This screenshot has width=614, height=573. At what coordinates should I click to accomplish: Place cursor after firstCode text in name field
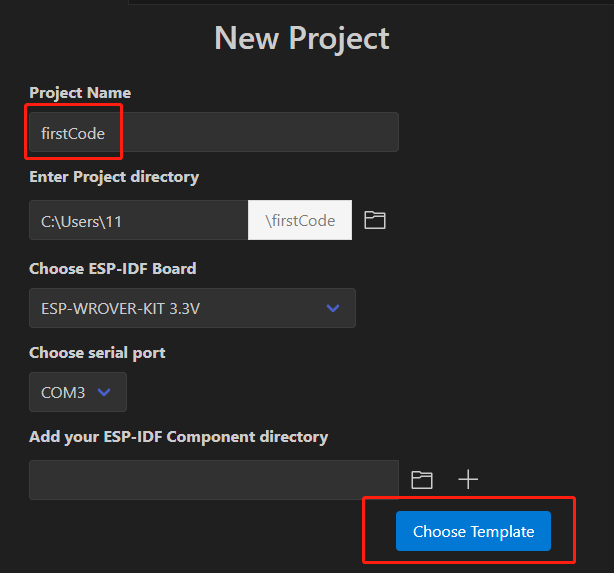pyautogui.click(x=107, y=133)
